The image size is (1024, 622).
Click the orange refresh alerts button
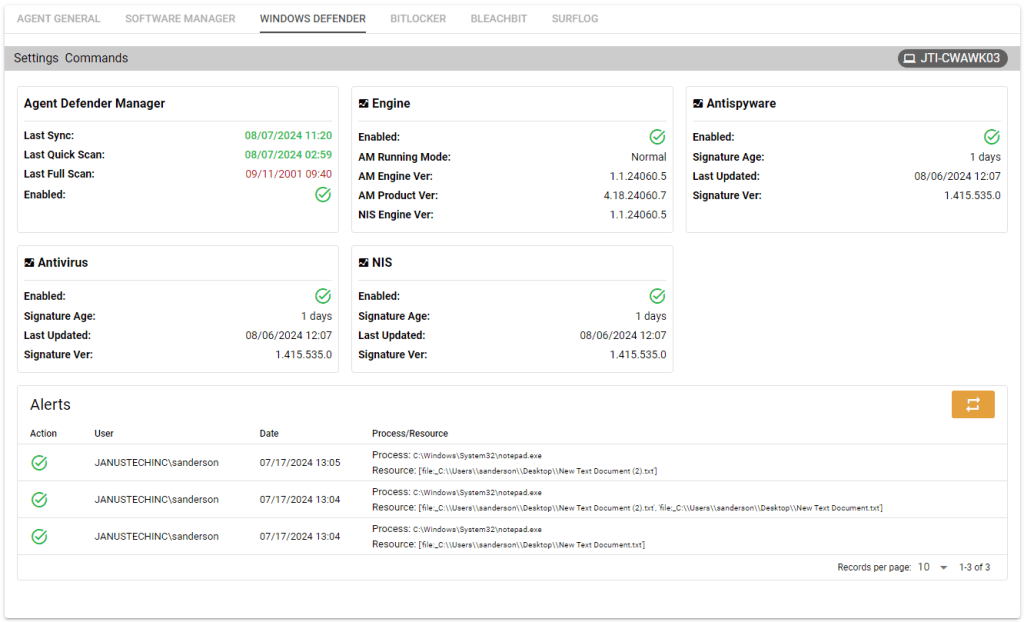tap(972, 404)
